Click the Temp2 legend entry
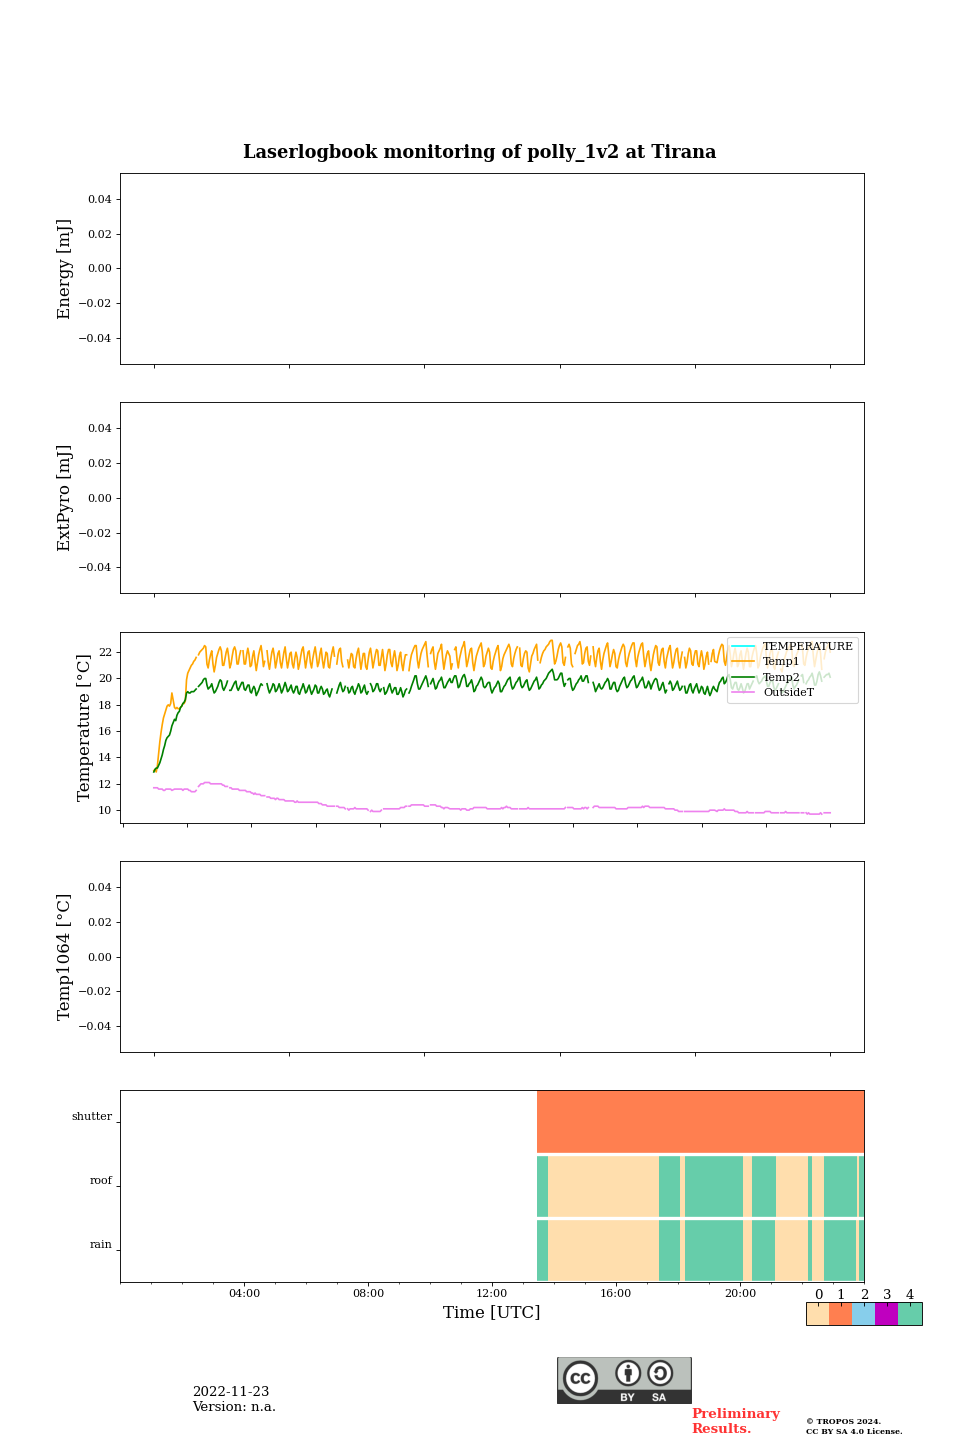960x1440 pixels. pos(767,677)
